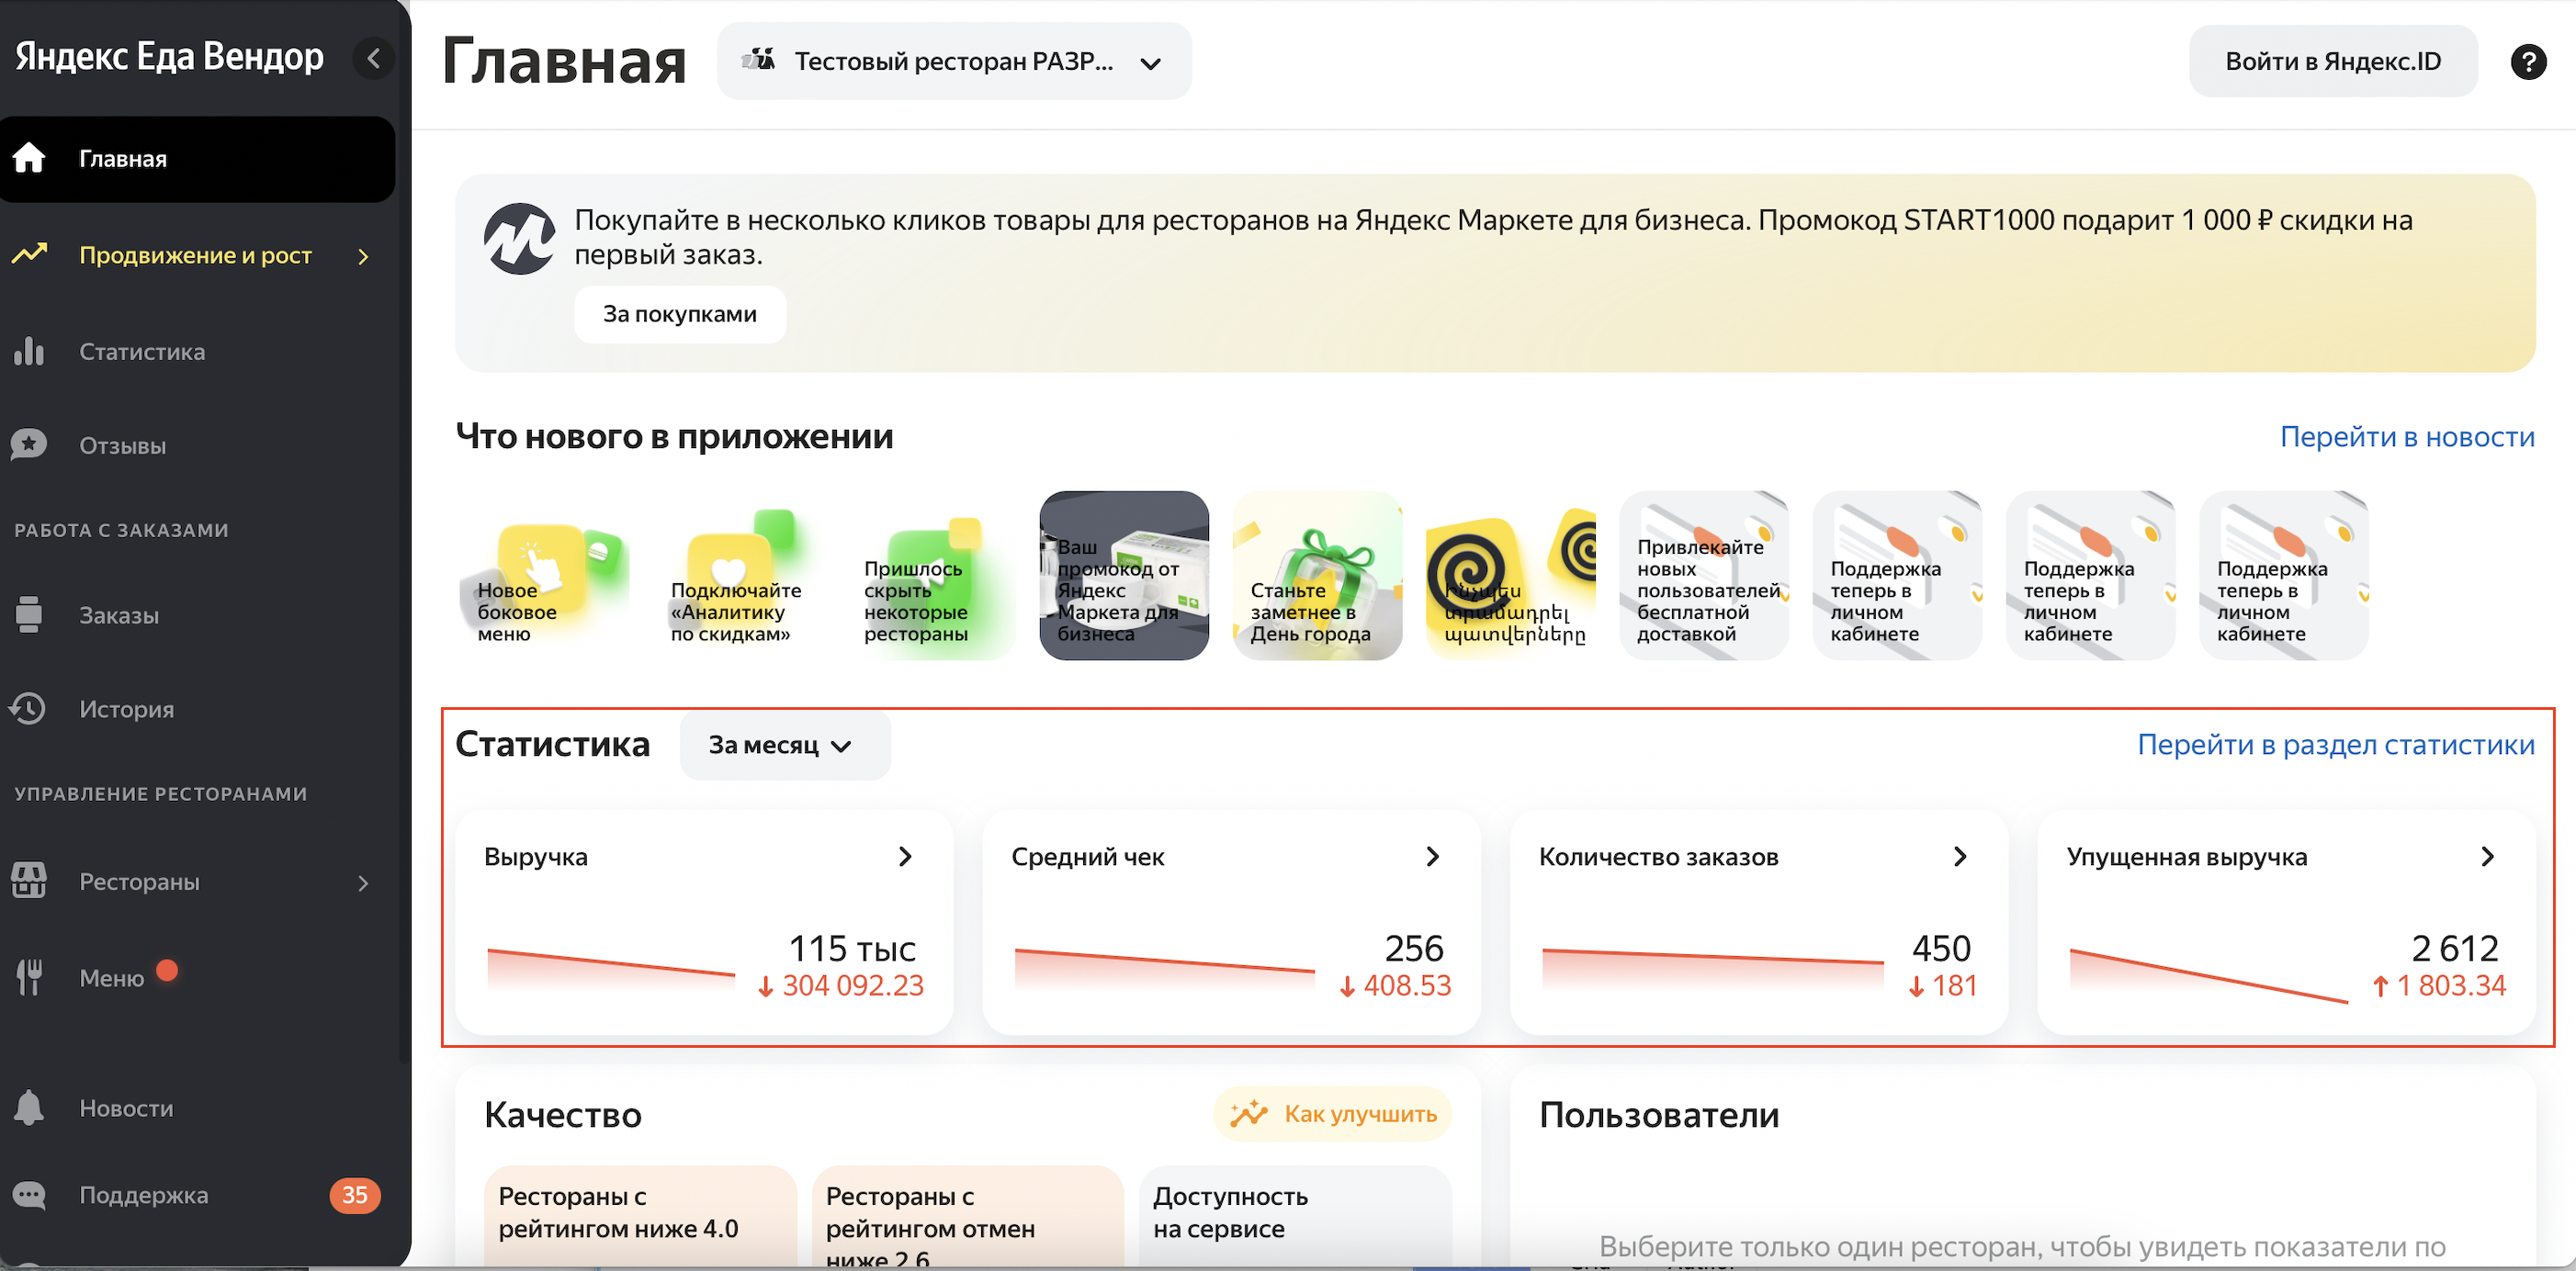Click the Яндекс Еда Вендор logo text
This screenshot has width=2576, height=1271.
(169, 56)
